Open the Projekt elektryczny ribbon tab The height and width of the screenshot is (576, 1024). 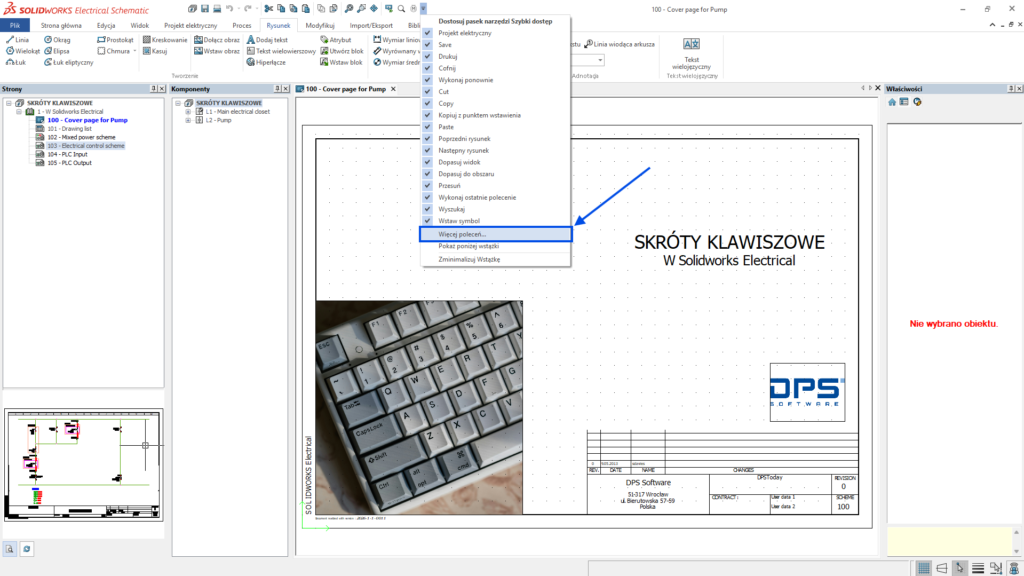(x=188, y=24)
